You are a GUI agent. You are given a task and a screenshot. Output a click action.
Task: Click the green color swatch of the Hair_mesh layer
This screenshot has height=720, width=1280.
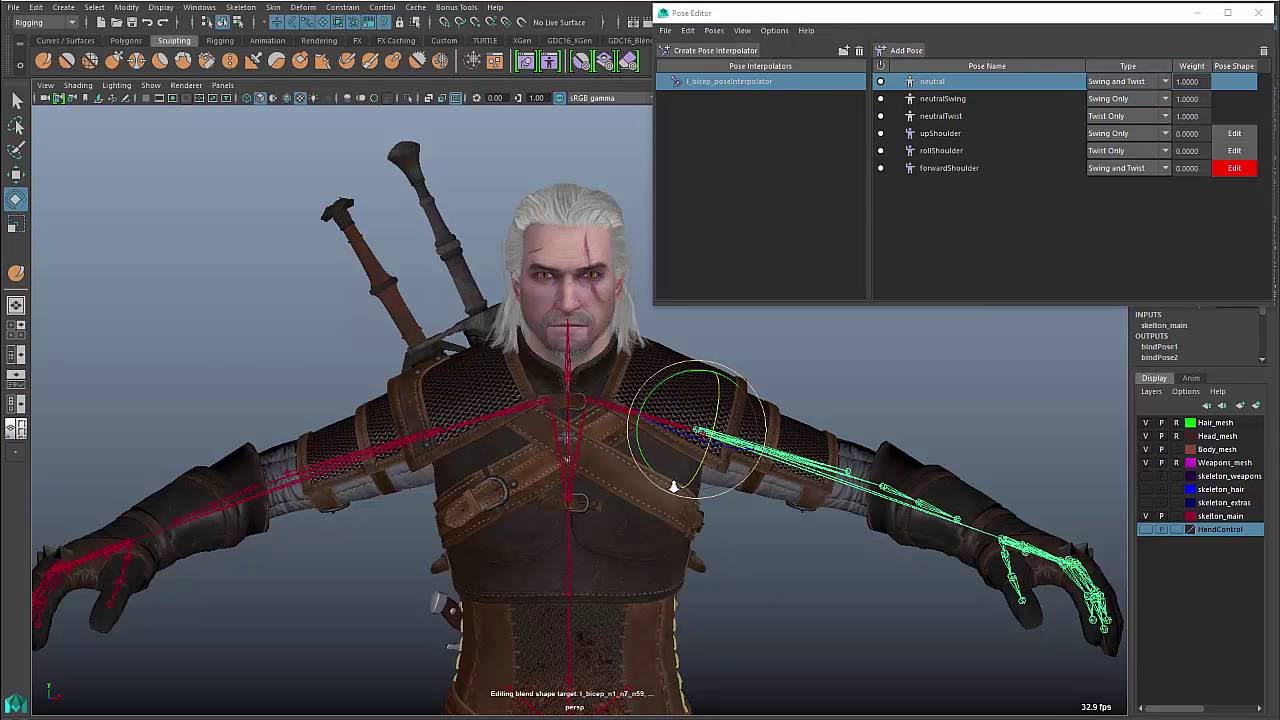tap(1190, 423)
